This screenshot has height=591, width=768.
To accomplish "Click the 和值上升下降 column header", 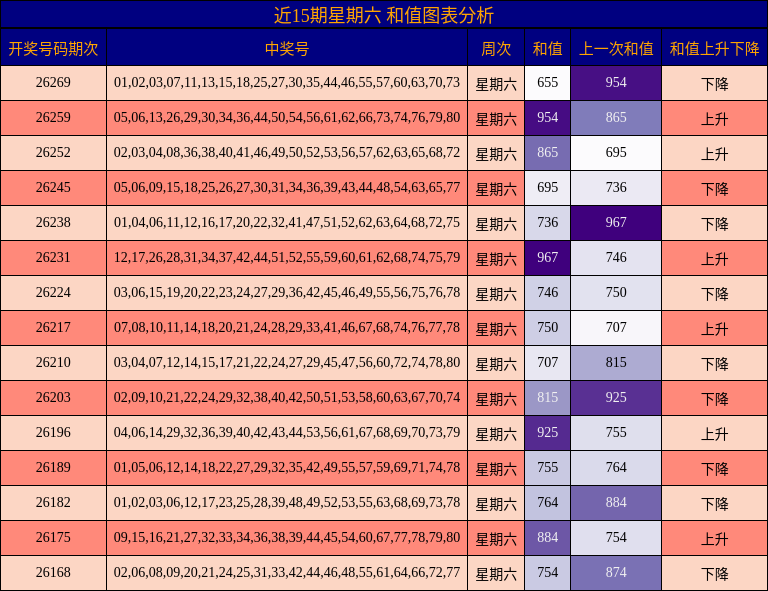I will (715, 48).
